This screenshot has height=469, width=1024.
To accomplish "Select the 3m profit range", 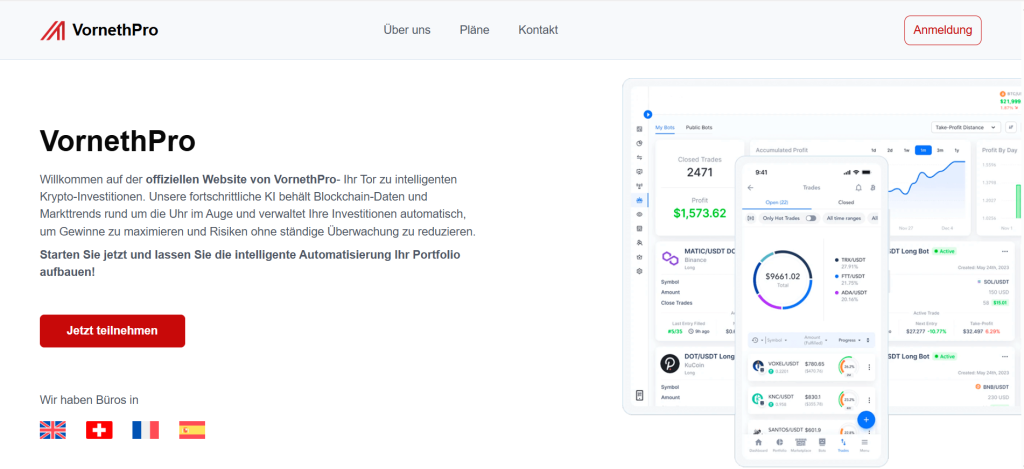I will [x=940, y=150].
